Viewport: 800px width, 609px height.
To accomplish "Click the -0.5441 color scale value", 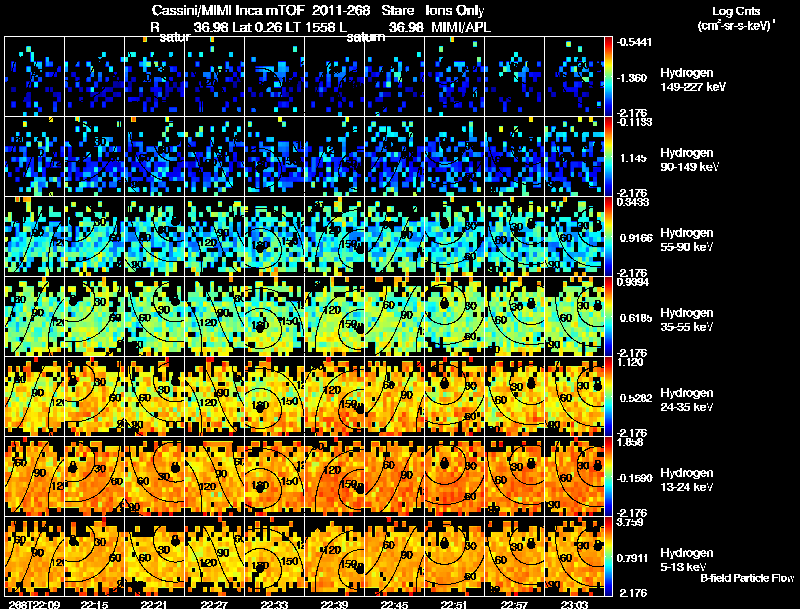I will [634, 42].
